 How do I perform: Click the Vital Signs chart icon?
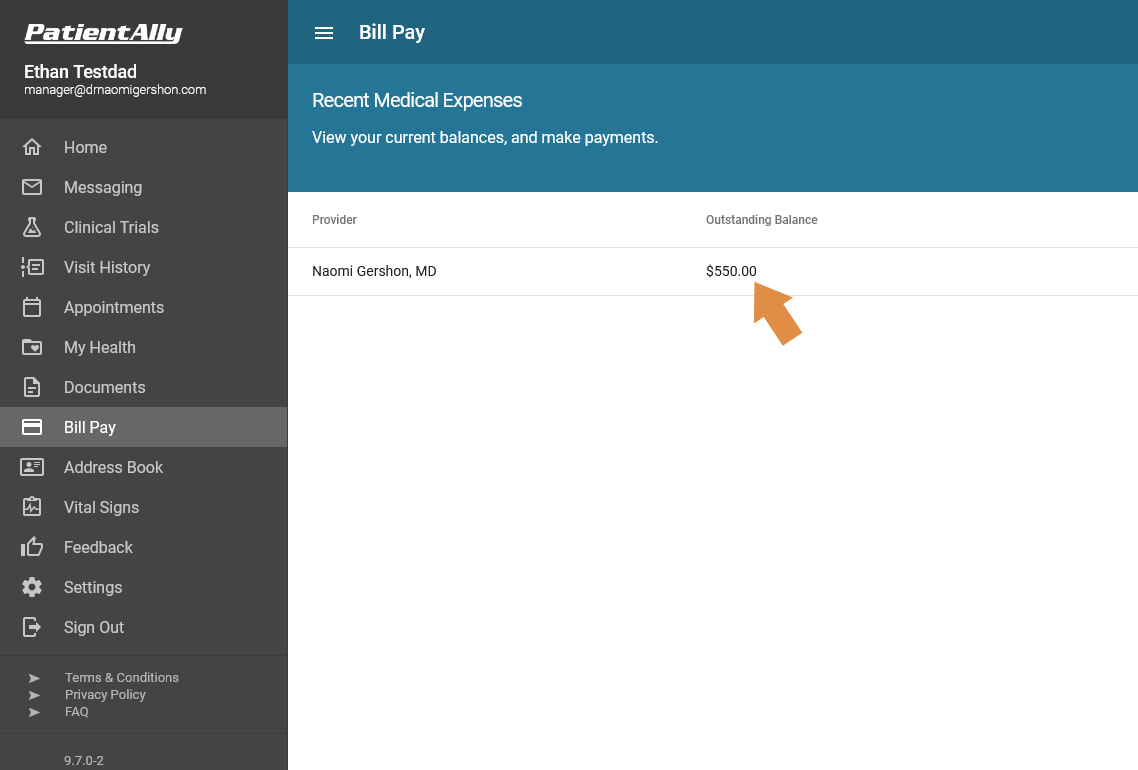coord(31,507)
